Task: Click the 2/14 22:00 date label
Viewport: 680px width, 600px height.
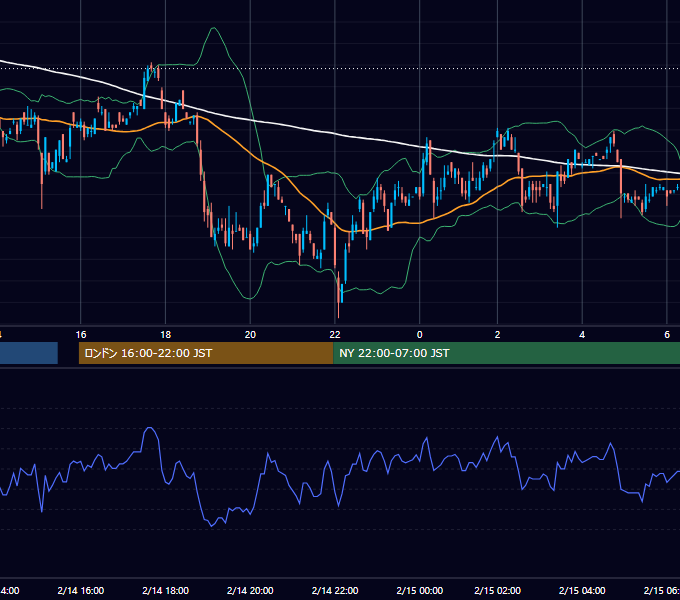Action: (335, 590)
